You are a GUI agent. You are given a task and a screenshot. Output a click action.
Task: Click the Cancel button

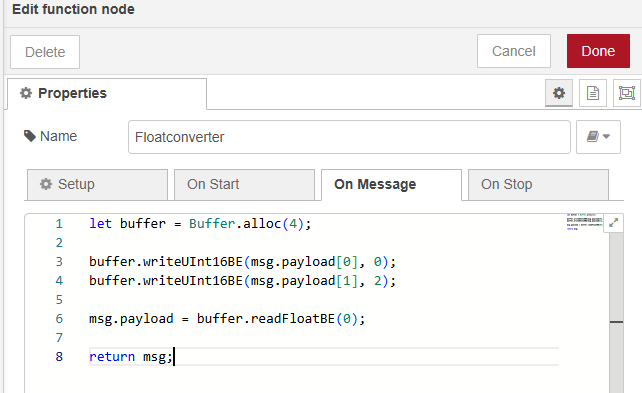(x=514, y=51)
